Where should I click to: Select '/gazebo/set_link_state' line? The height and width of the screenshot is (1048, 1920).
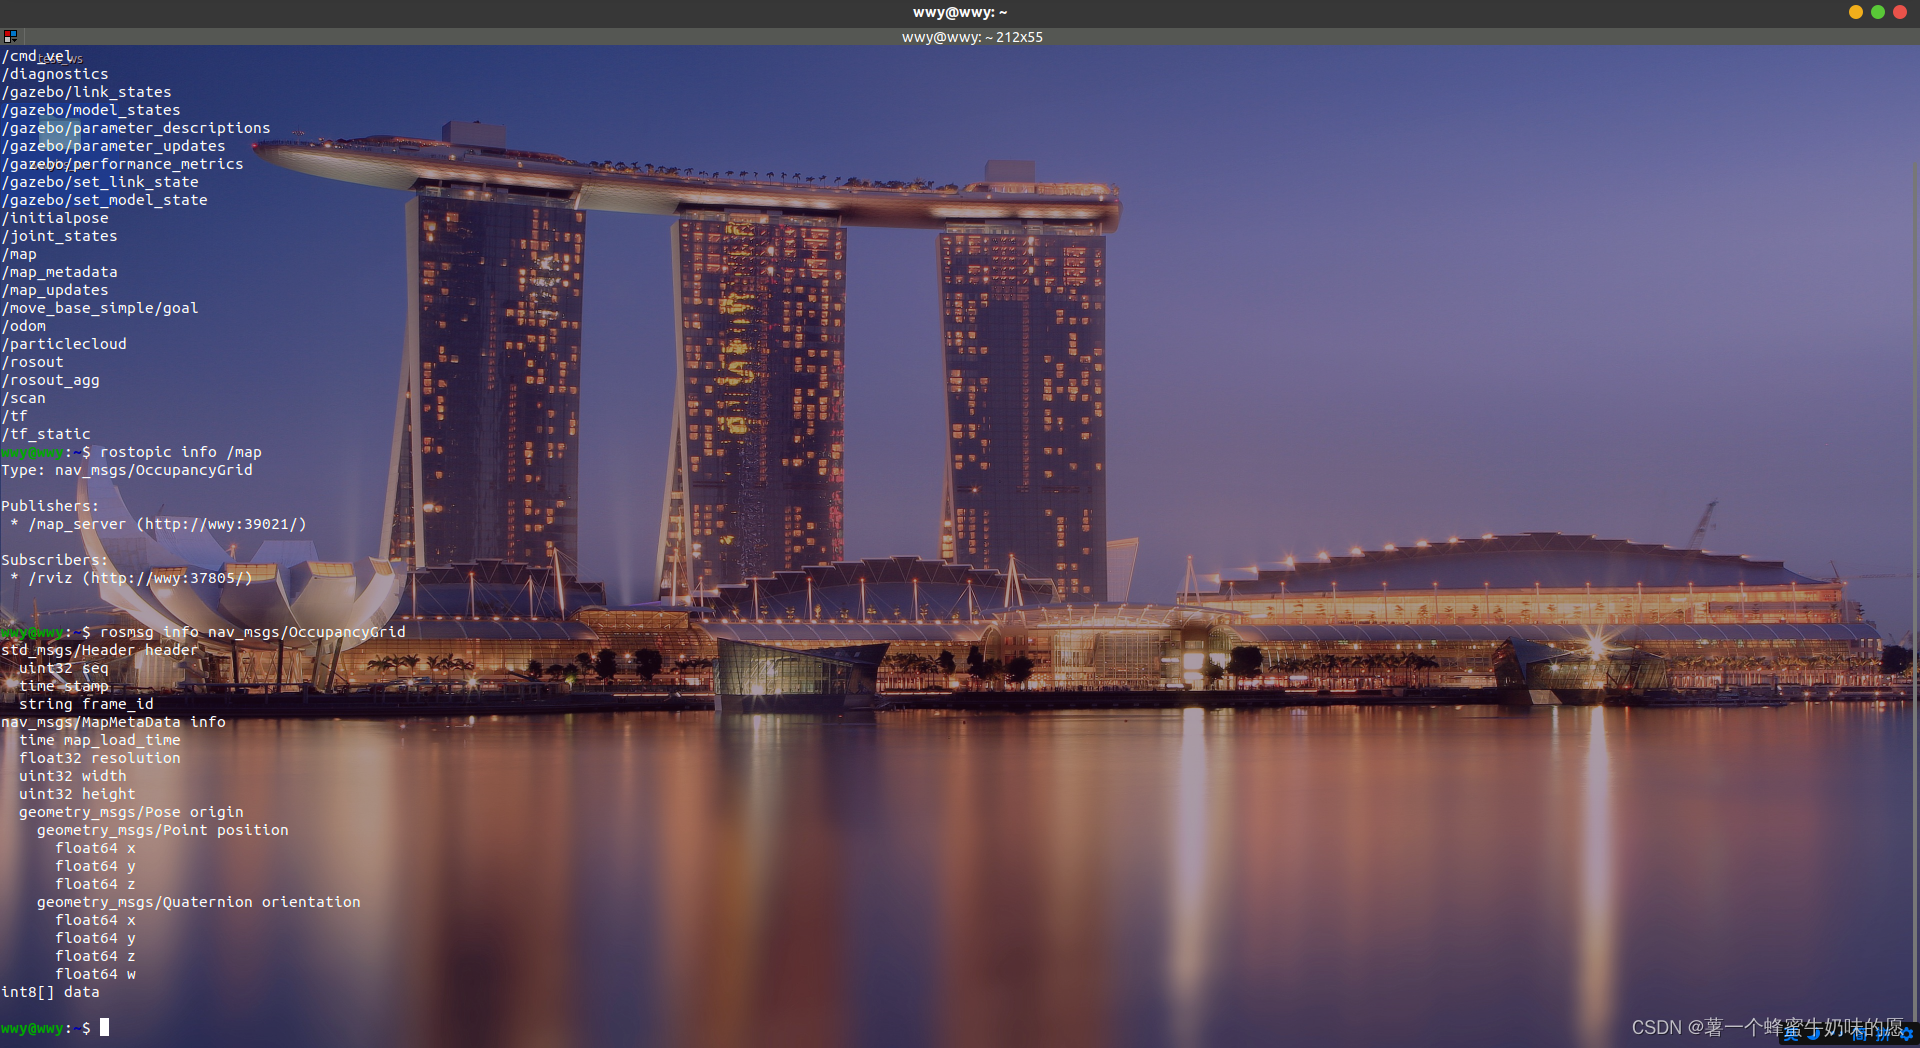(x=100, y=182)
